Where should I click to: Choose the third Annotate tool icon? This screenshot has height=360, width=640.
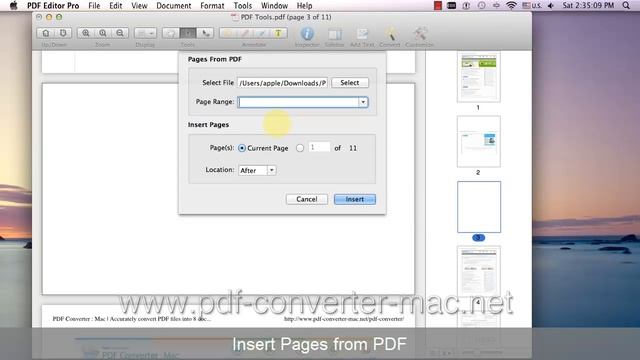[262, 33]
